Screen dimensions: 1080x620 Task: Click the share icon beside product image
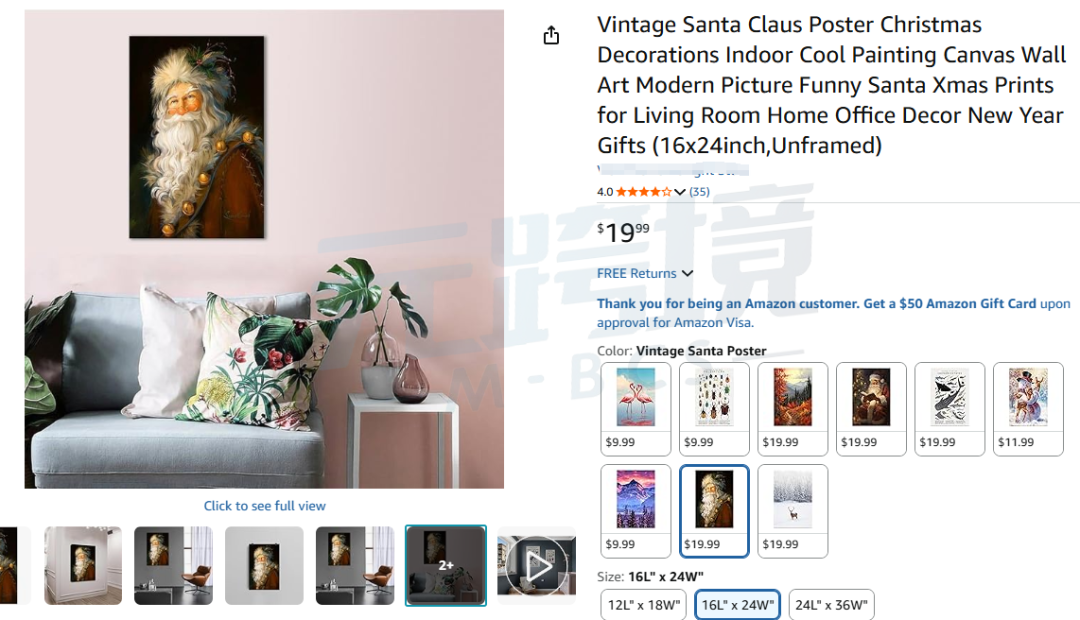551,35
